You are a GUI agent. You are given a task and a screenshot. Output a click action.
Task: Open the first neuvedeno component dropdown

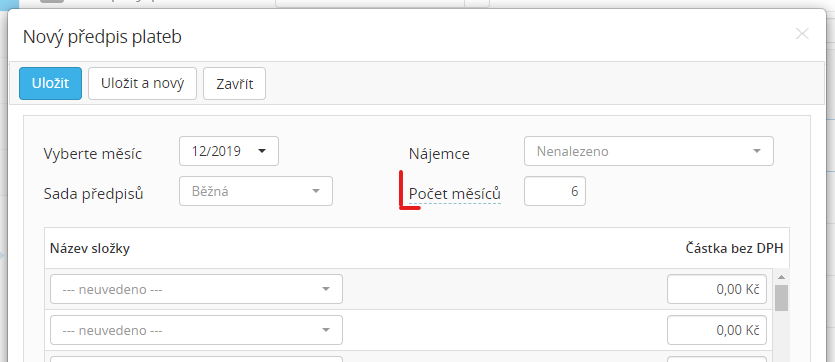(x=196, y=289)
